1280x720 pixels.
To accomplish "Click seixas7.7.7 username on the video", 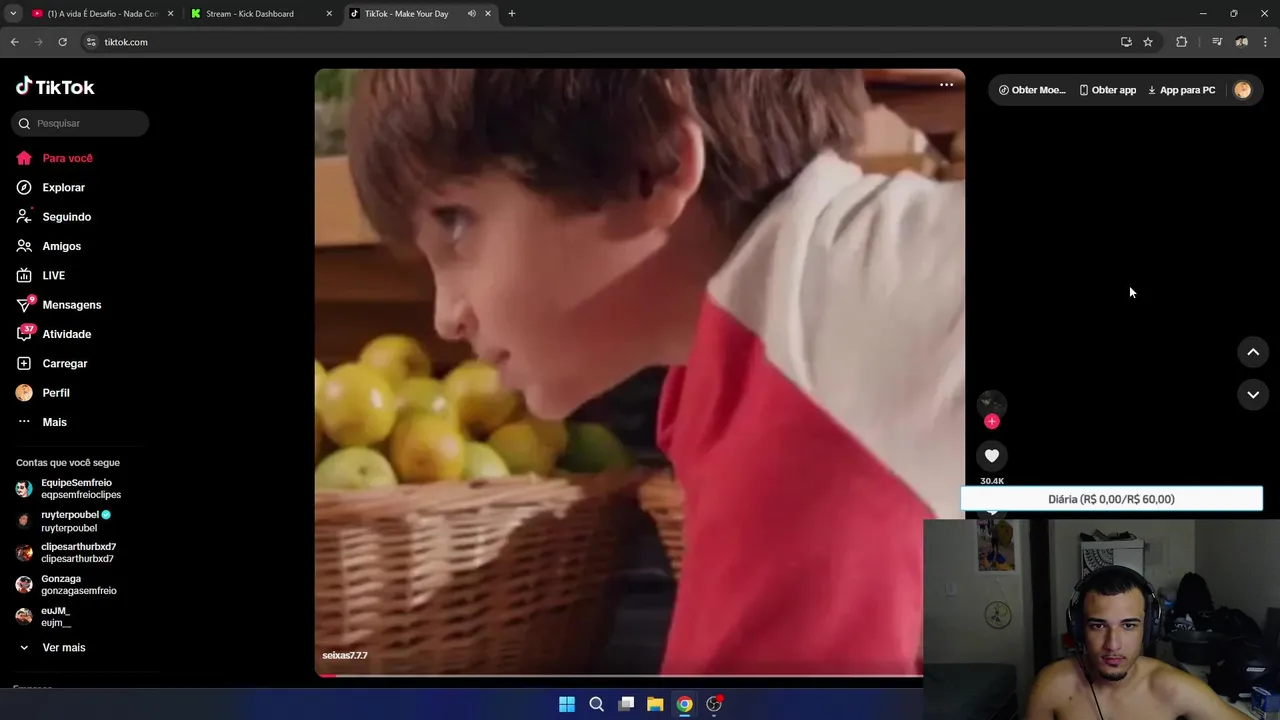I will pyautogui.click(x=345, y=655).
